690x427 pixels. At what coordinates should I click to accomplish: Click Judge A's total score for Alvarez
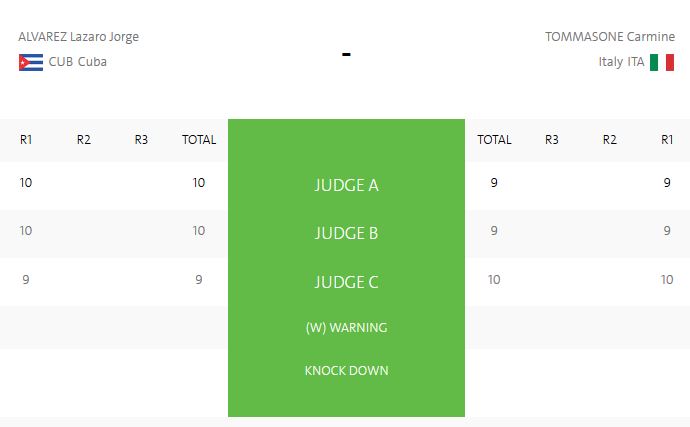click(x=199, y=183)
